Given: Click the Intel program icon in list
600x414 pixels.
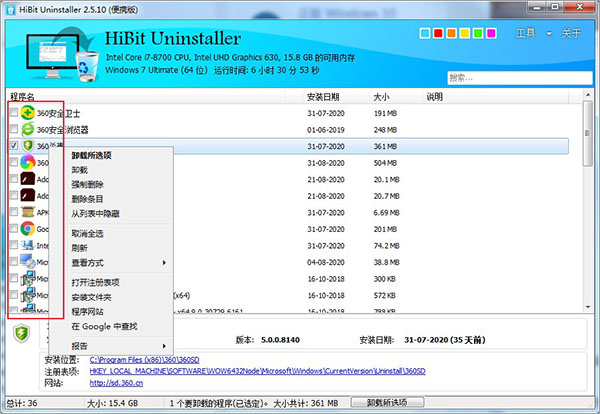Looking at the screenshot, I should point(28,245).
